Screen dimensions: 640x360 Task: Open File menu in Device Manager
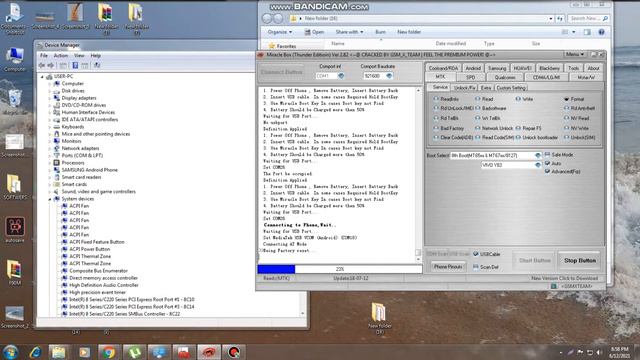point(44,56)
